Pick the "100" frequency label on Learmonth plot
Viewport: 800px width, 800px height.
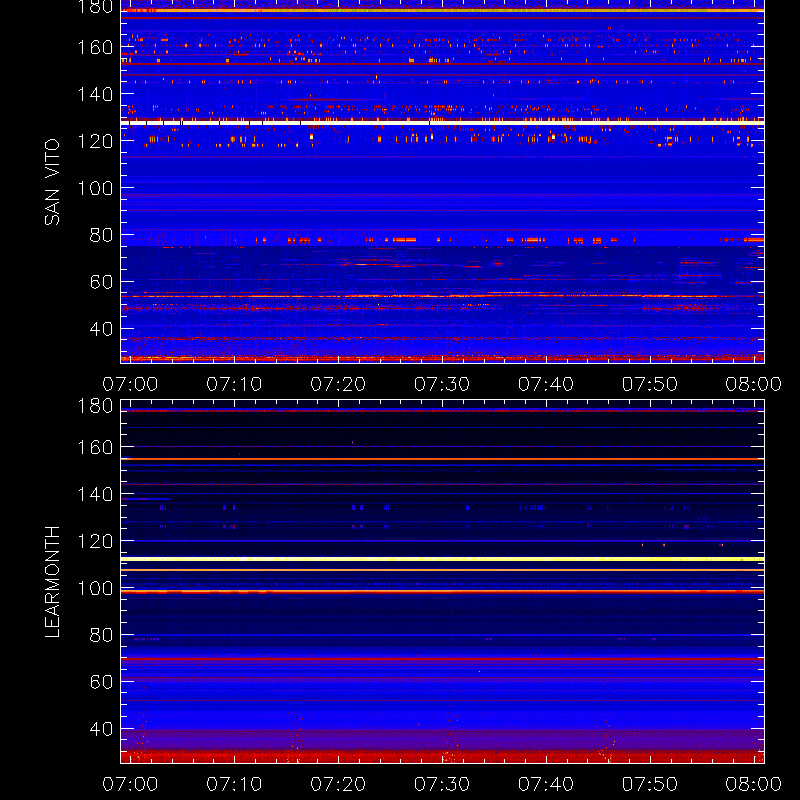95,588
